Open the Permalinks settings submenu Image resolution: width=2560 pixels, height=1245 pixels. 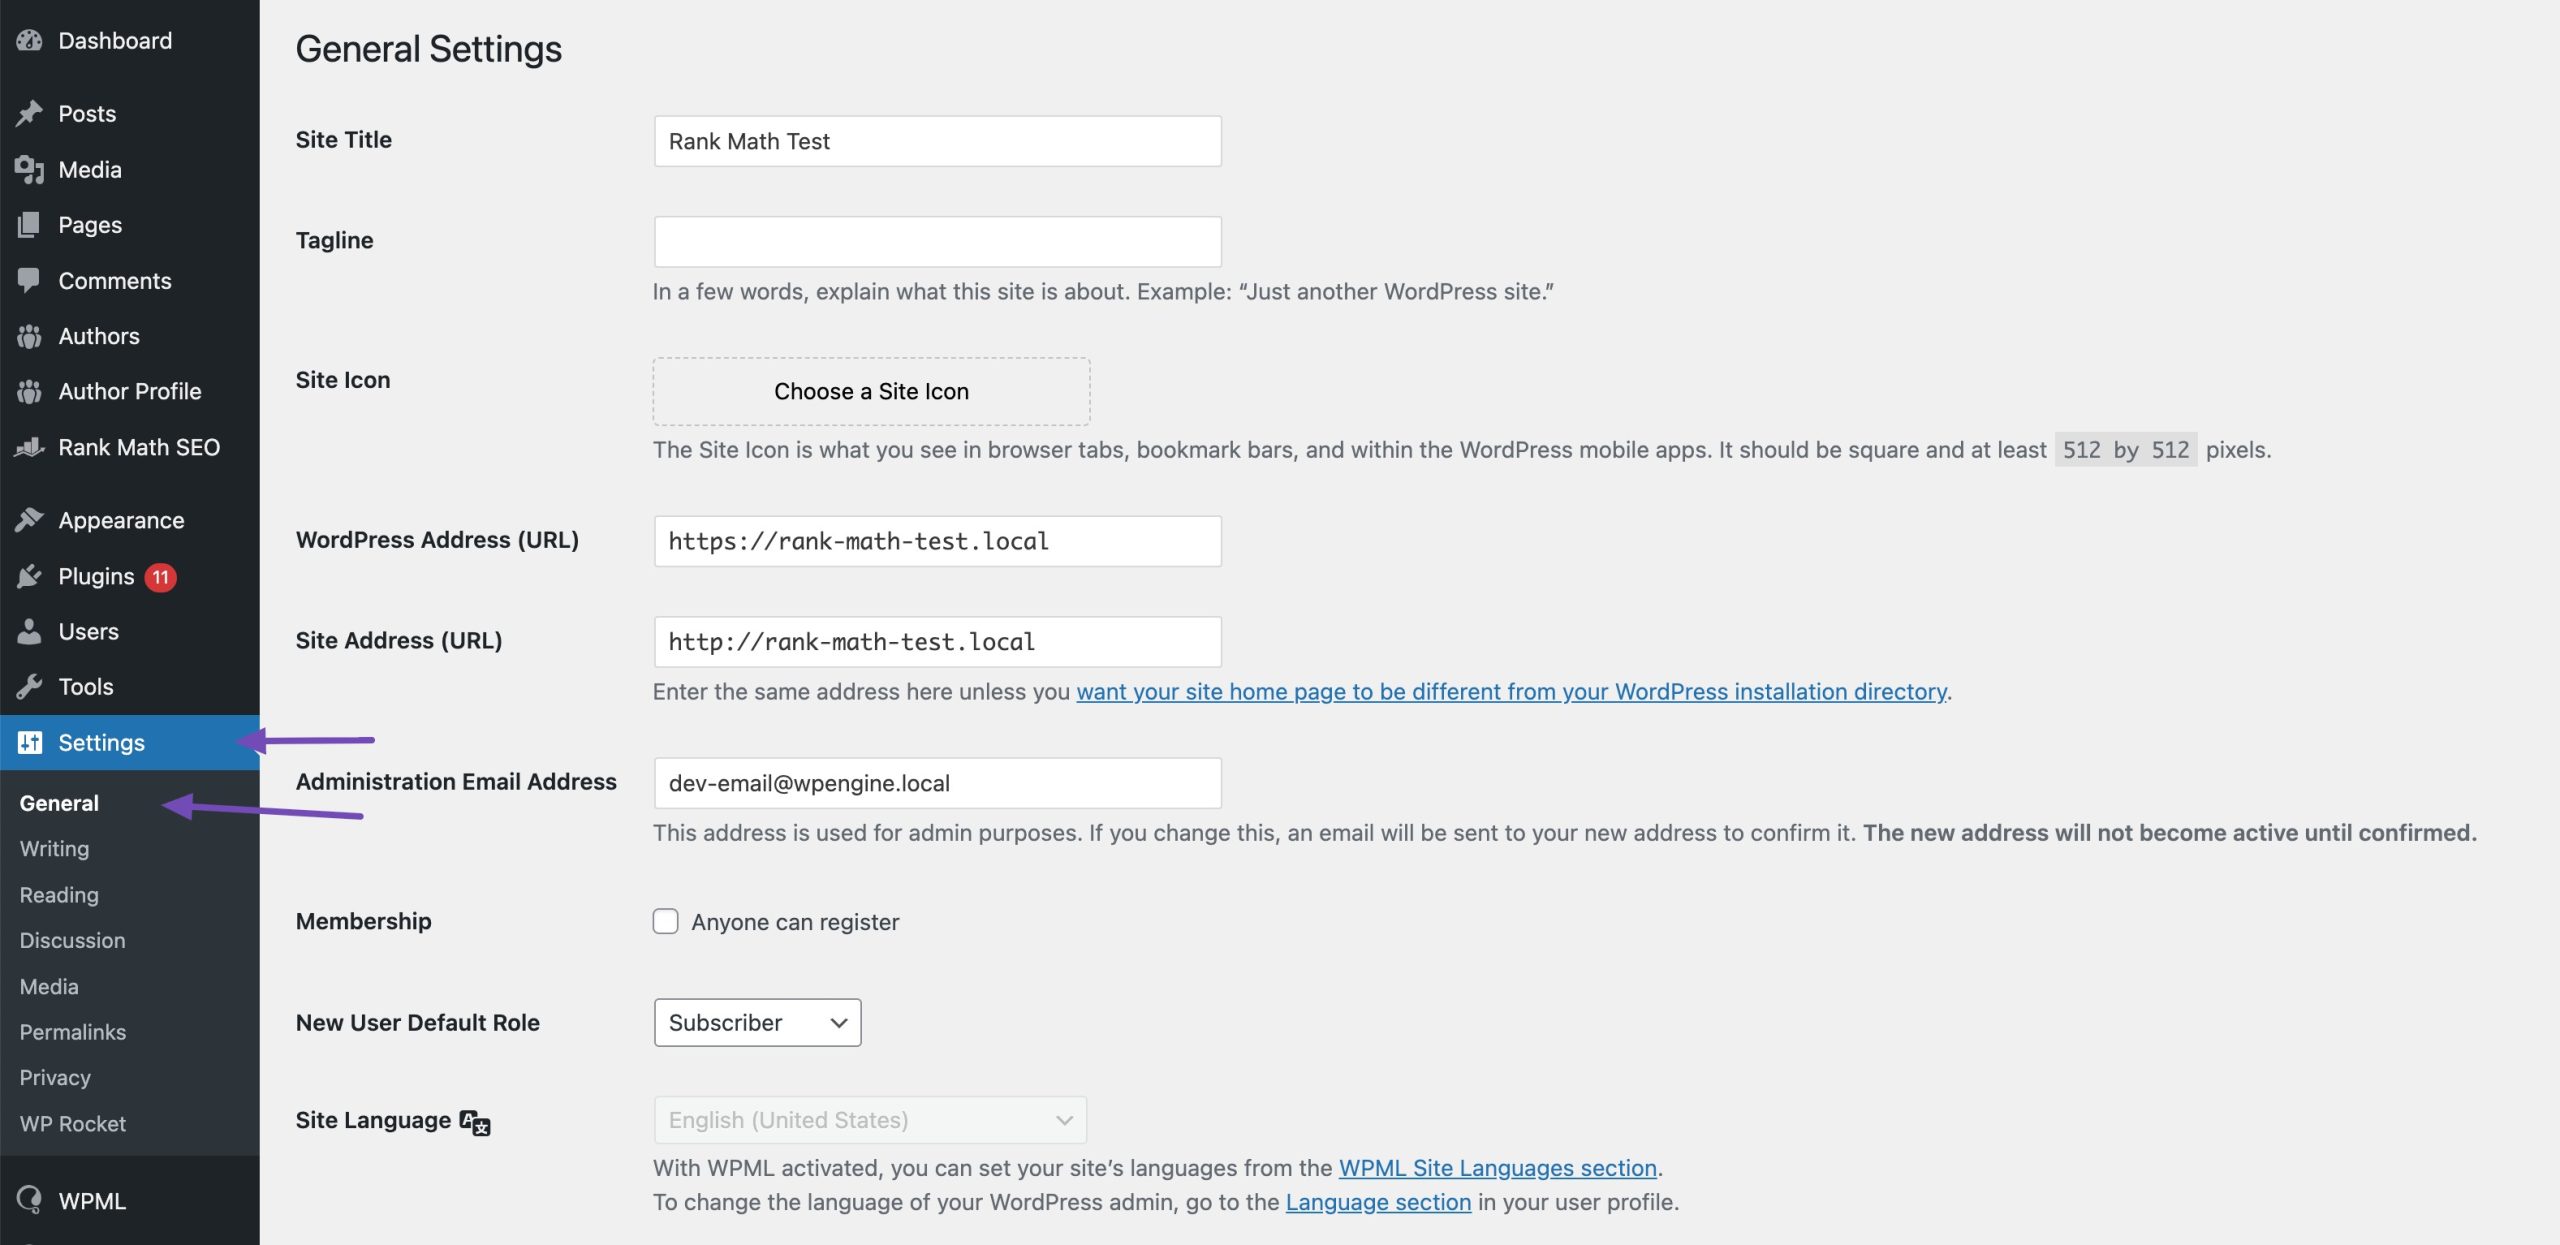click(x=73, y=1032)
